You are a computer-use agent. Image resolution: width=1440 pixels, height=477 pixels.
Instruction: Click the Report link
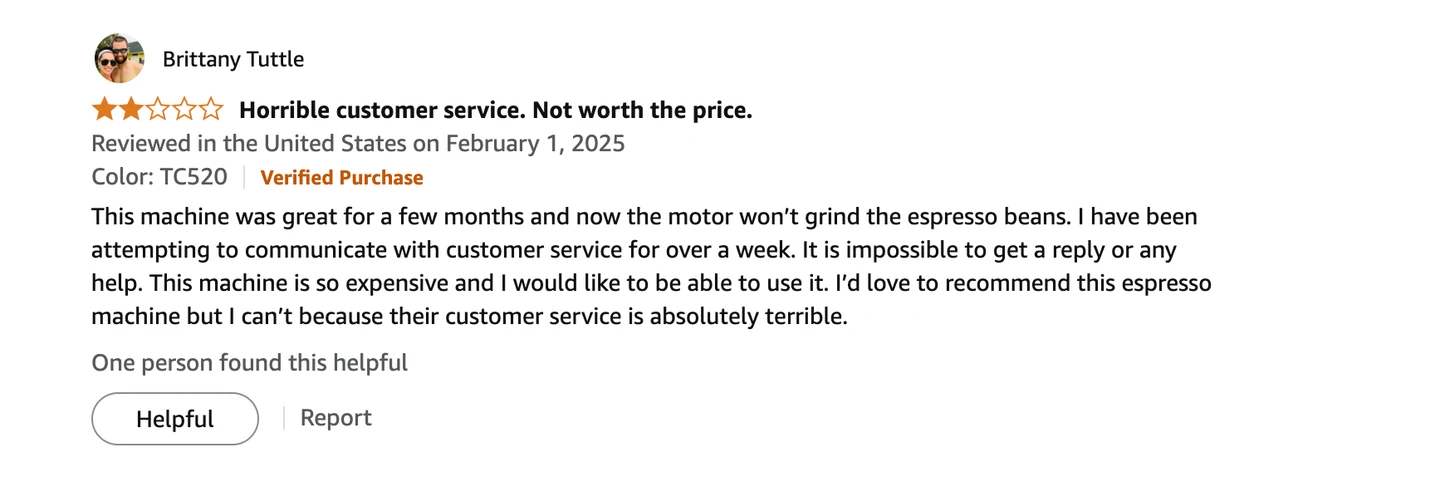[336, 418]
